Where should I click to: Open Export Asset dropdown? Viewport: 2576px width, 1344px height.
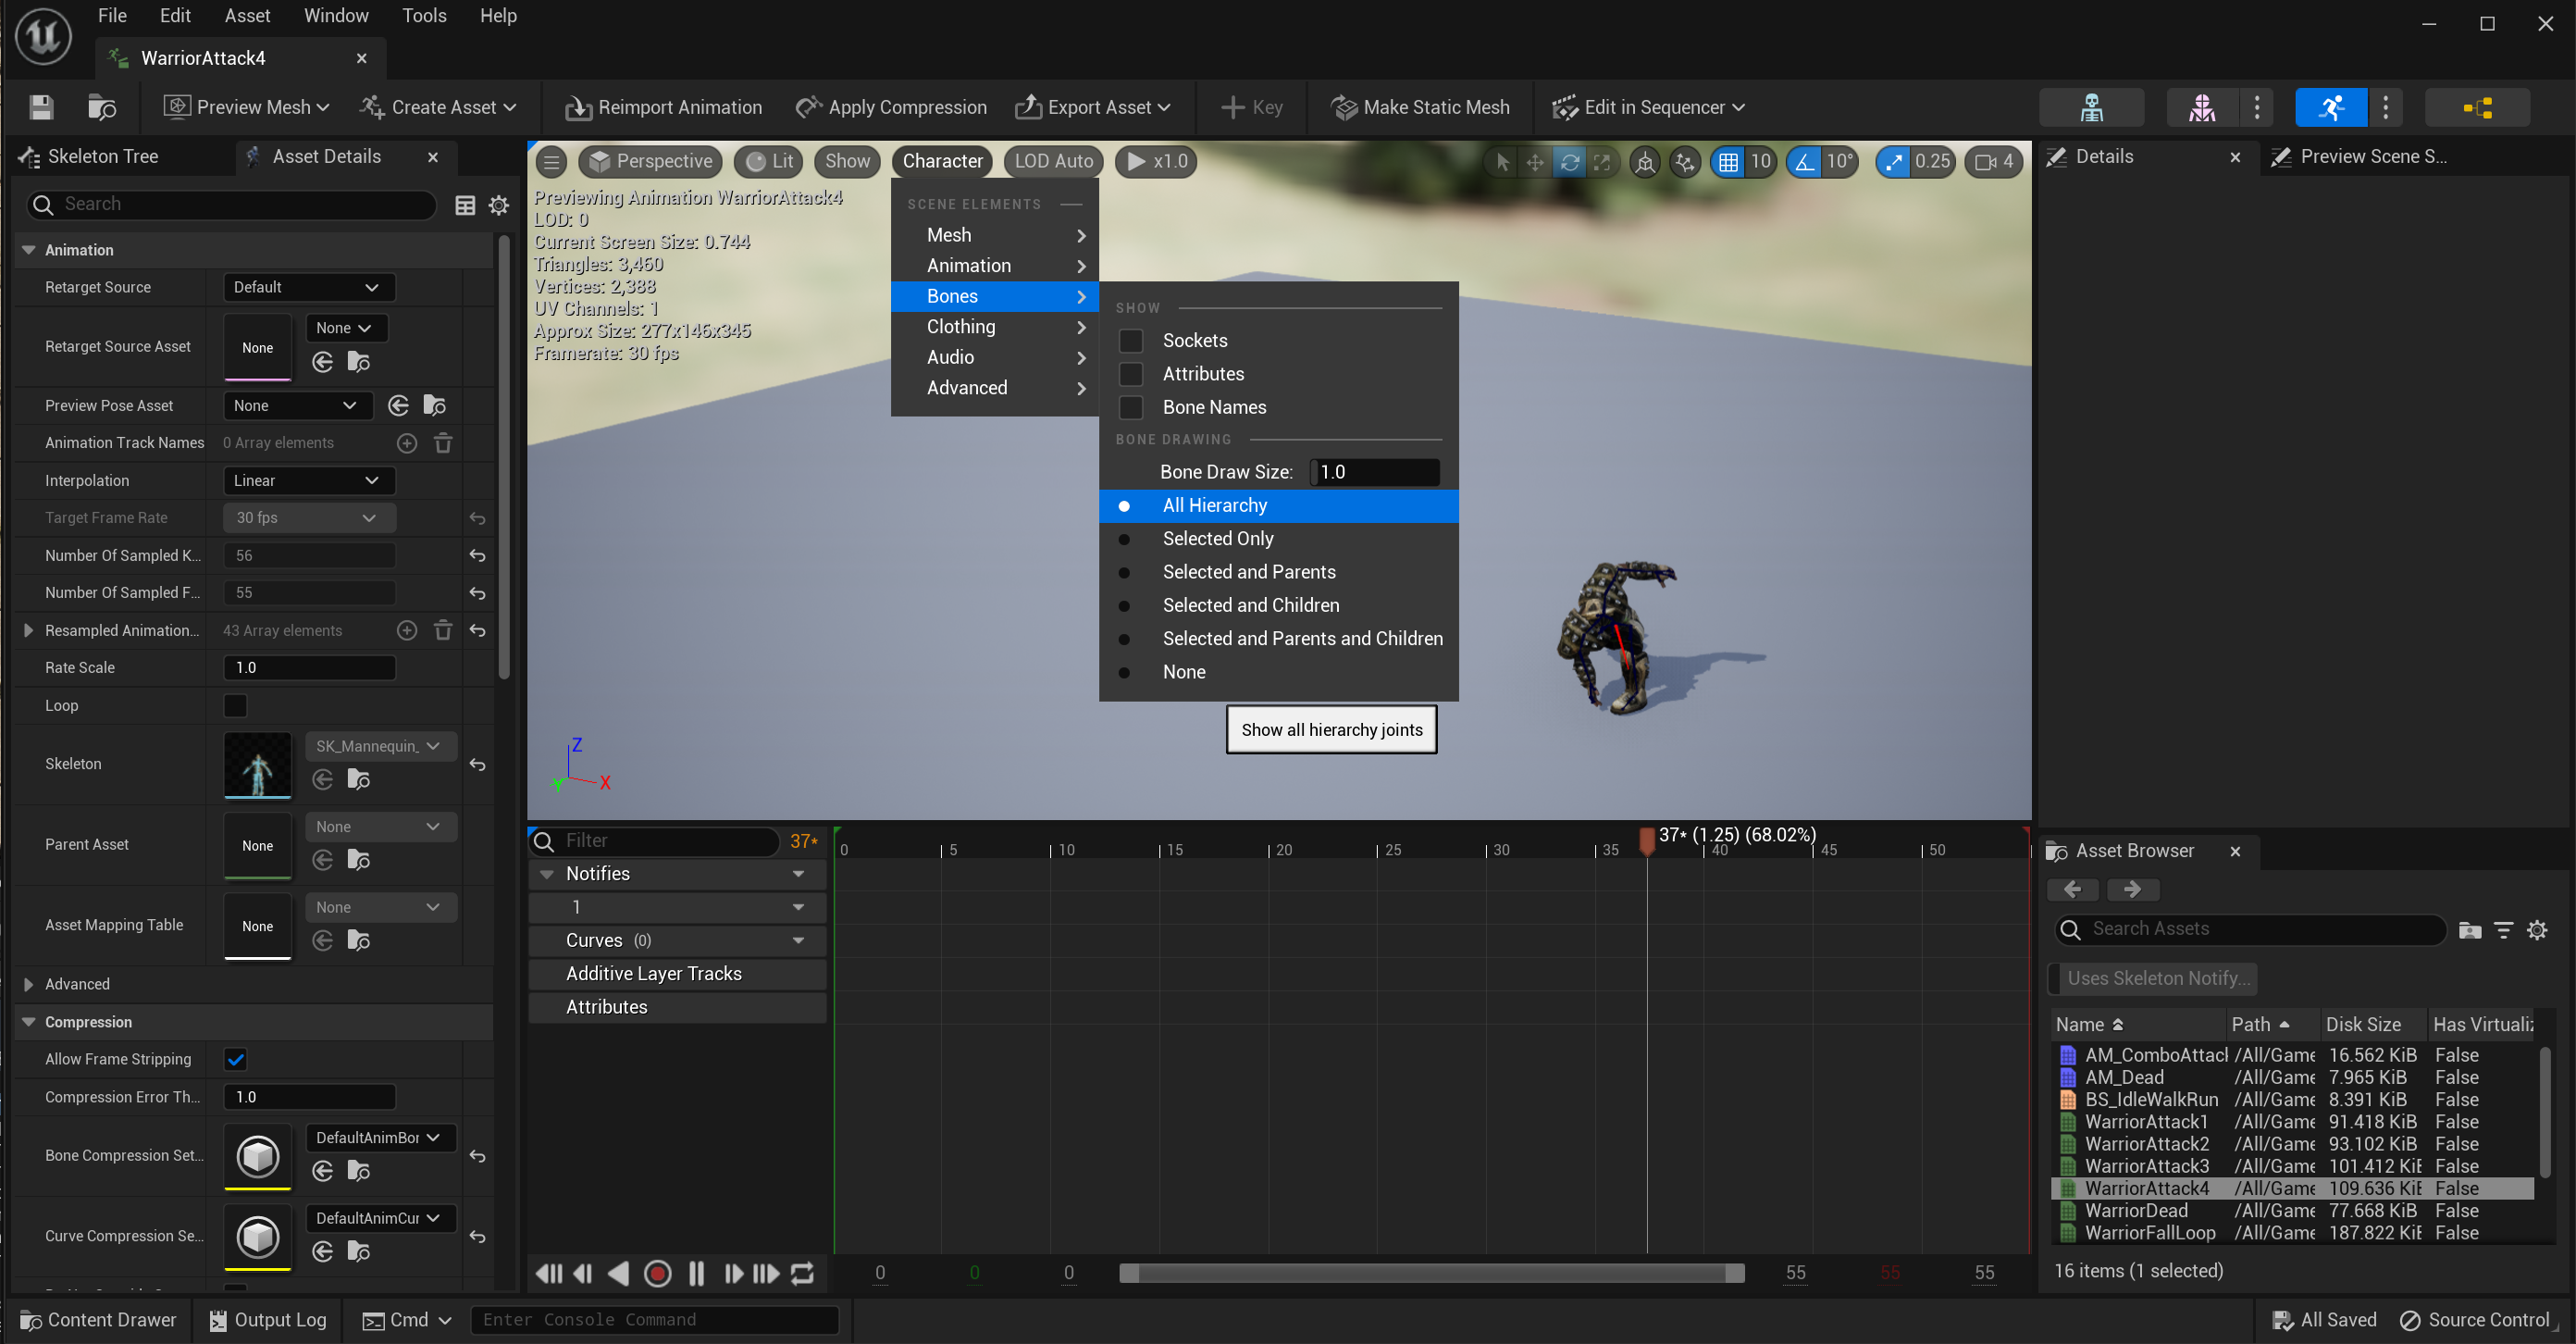[1092, 107]
